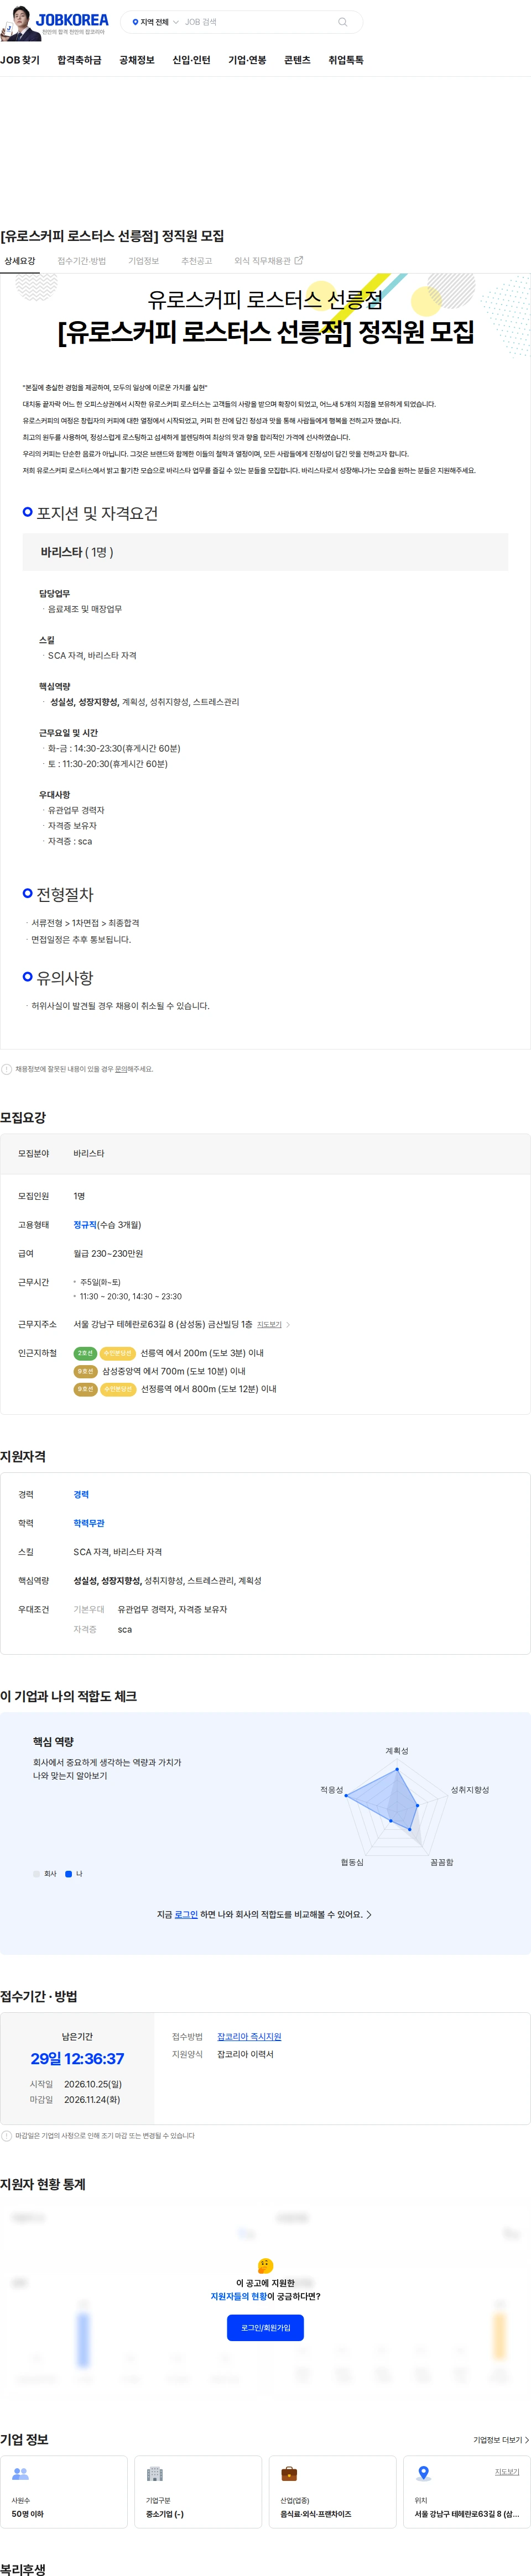Click the 9호선 badge beside 선정릉역
The height and width of the screenshot is (2576, 531).
[85, 1389]
